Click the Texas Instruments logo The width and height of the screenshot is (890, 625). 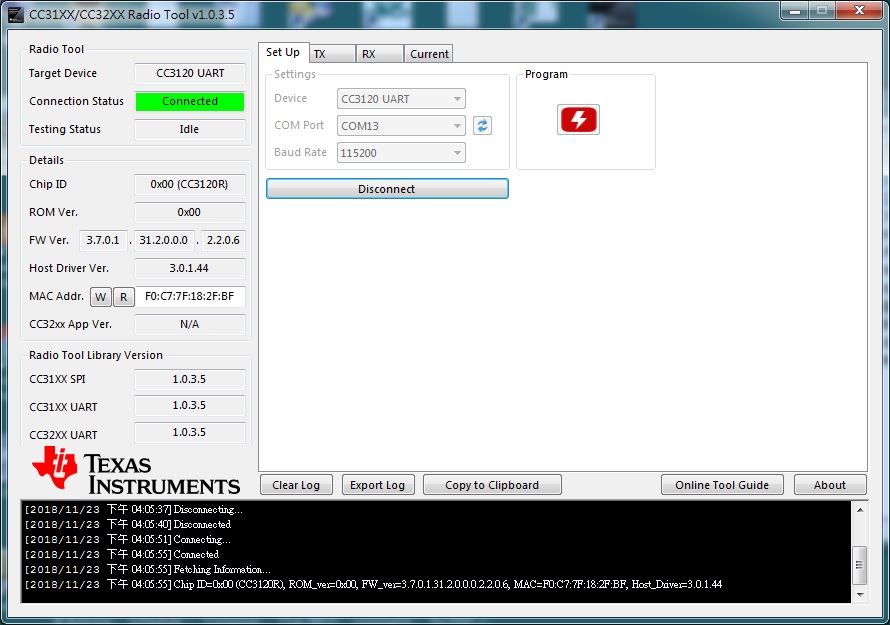click(x=136, y=469)
